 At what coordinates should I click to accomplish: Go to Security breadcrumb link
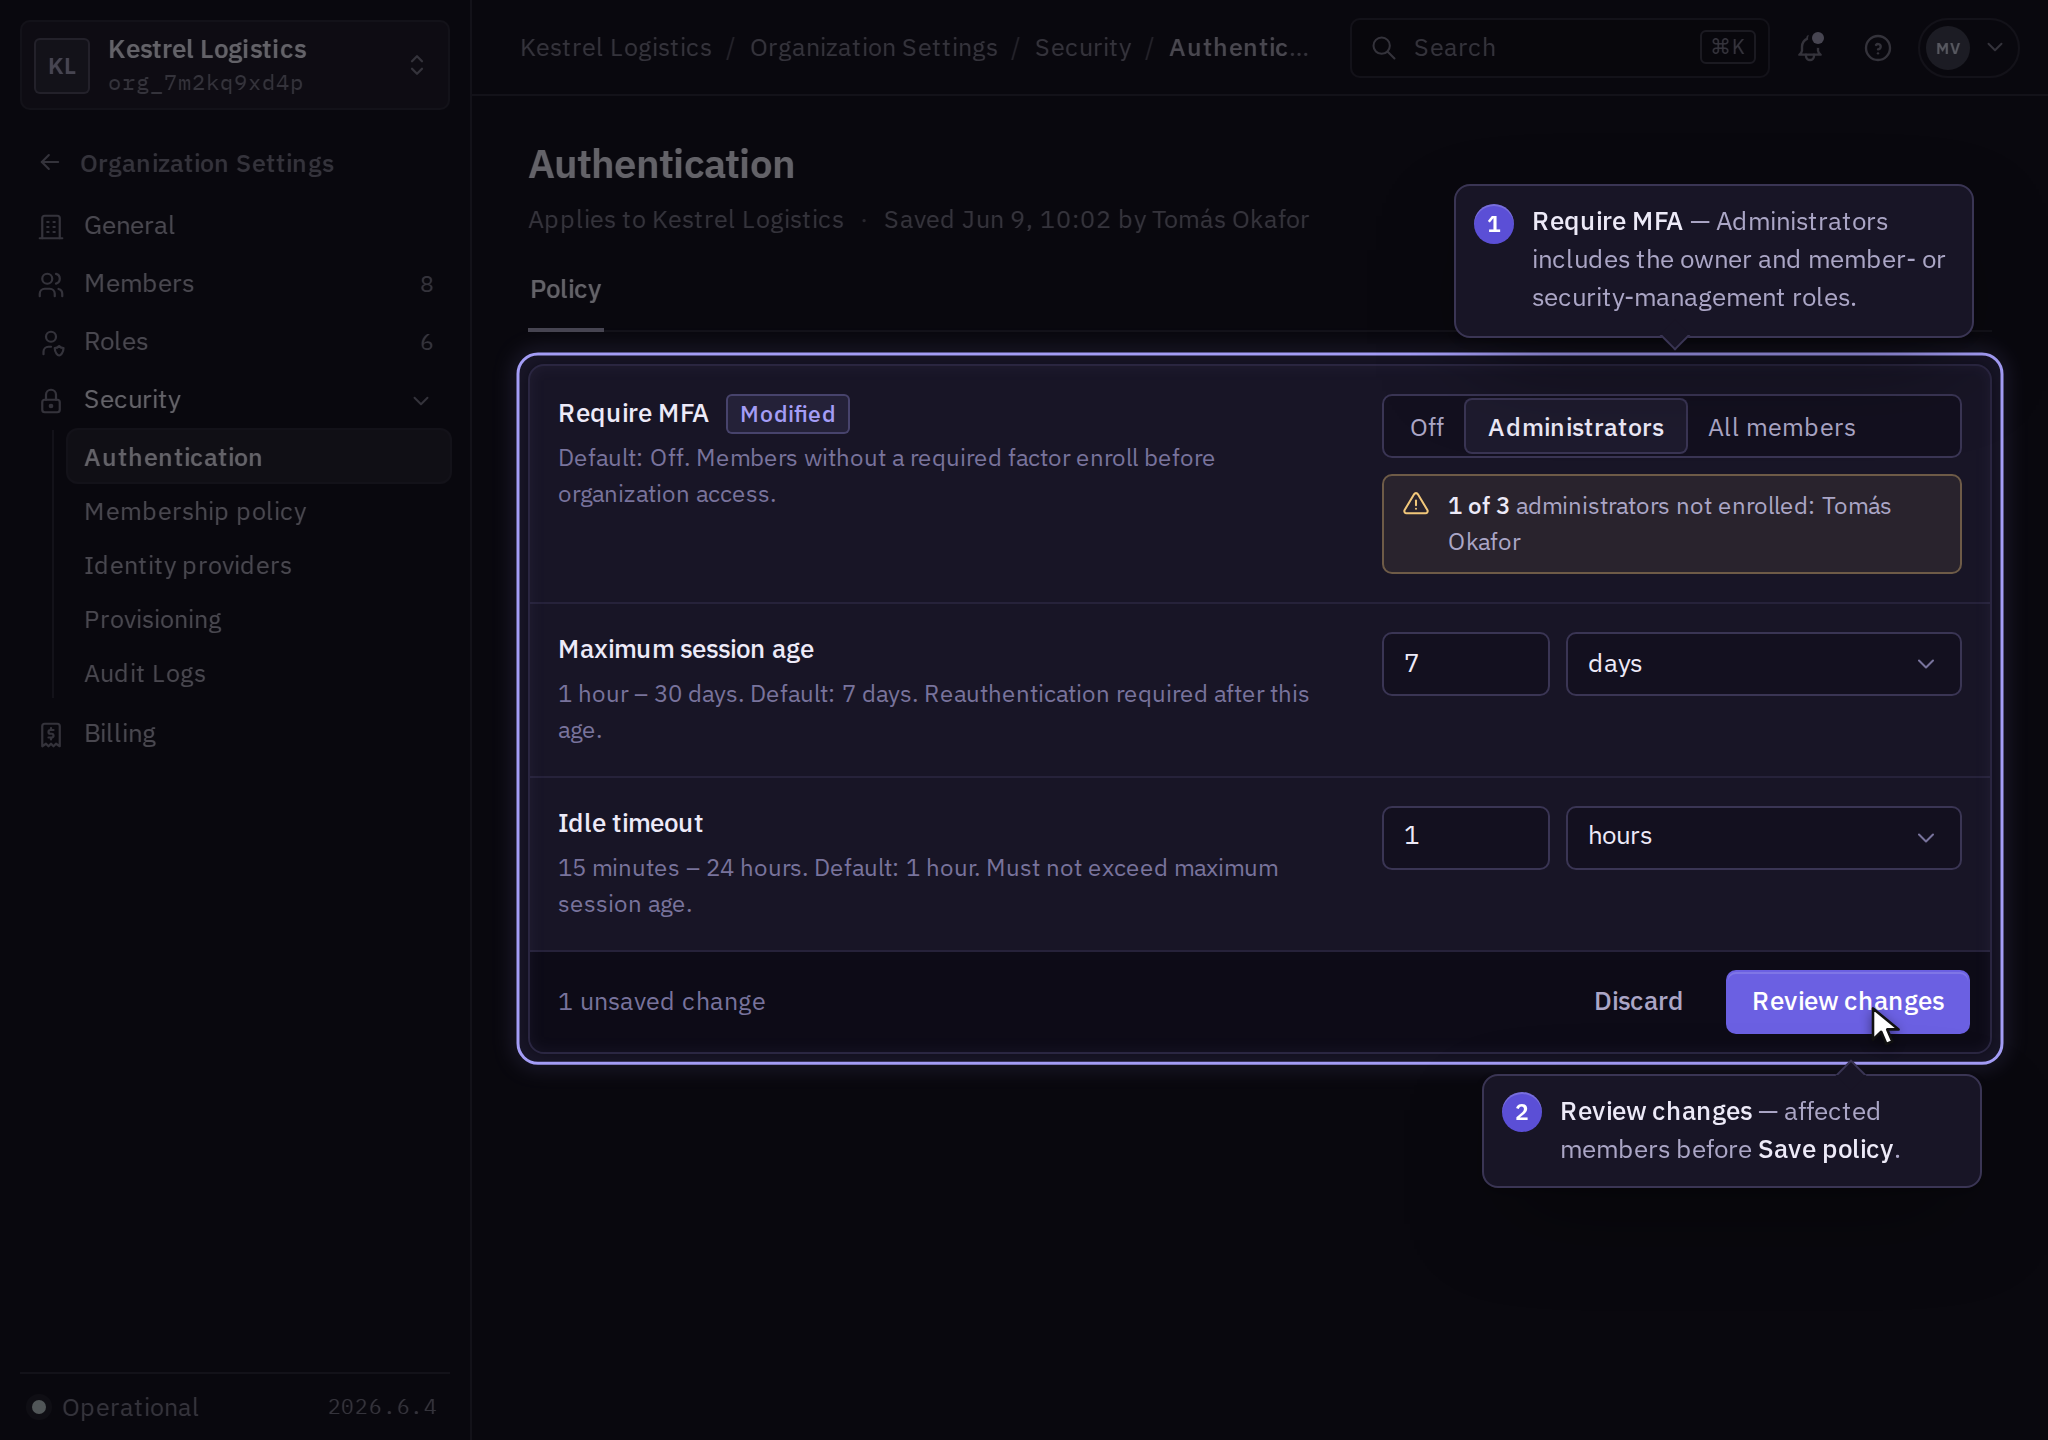[1083, 47]
